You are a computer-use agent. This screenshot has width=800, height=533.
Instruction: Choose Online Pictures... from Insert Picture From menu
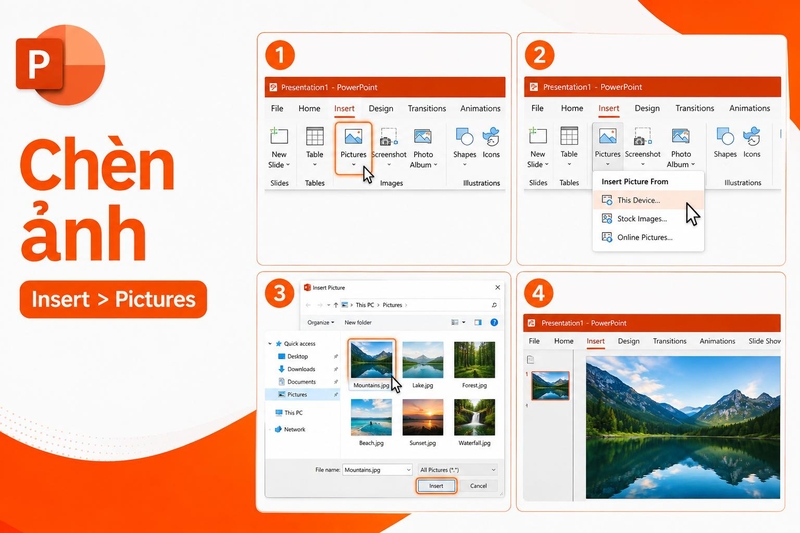[648, 237]
